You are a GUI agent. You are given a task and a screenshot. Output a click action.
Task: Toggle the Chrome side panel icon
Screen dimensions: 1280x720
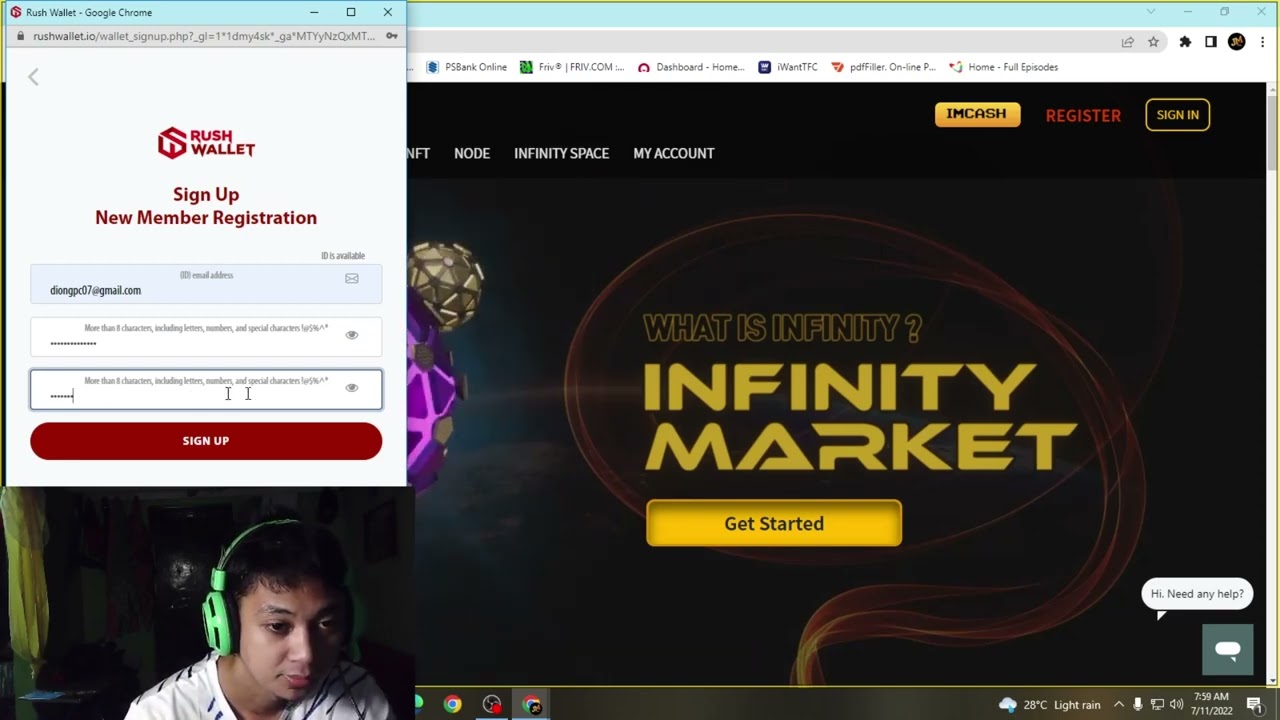1211,42
